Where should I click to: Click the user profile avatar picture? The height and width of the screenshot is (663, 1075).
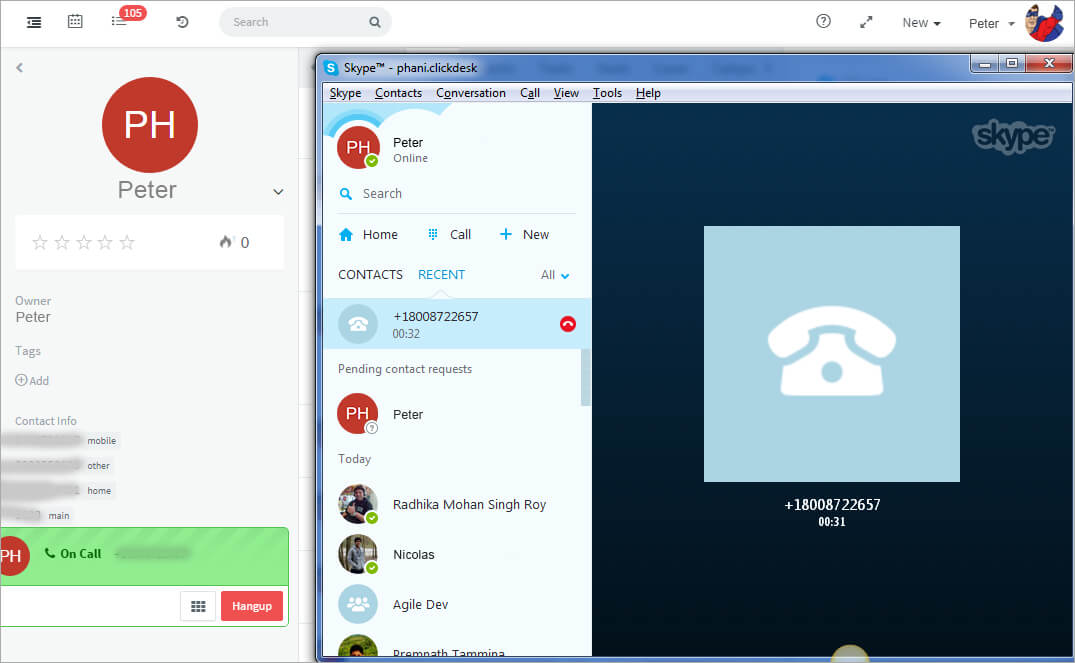click(x=1044, y=22)
